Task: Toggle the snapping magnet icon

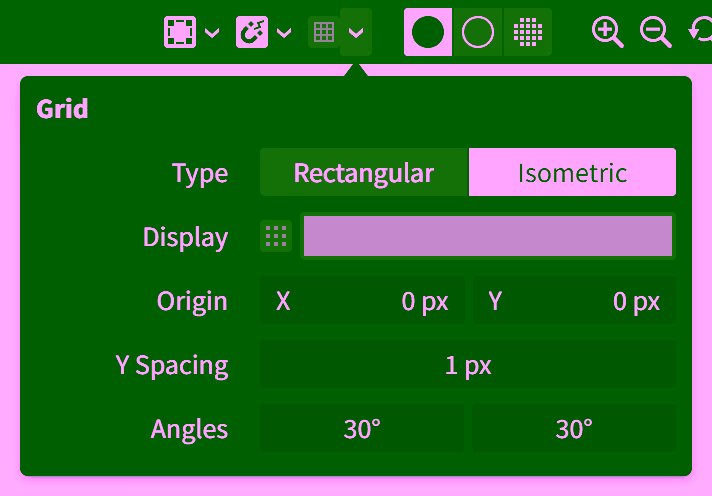Action: pos(252,32)
